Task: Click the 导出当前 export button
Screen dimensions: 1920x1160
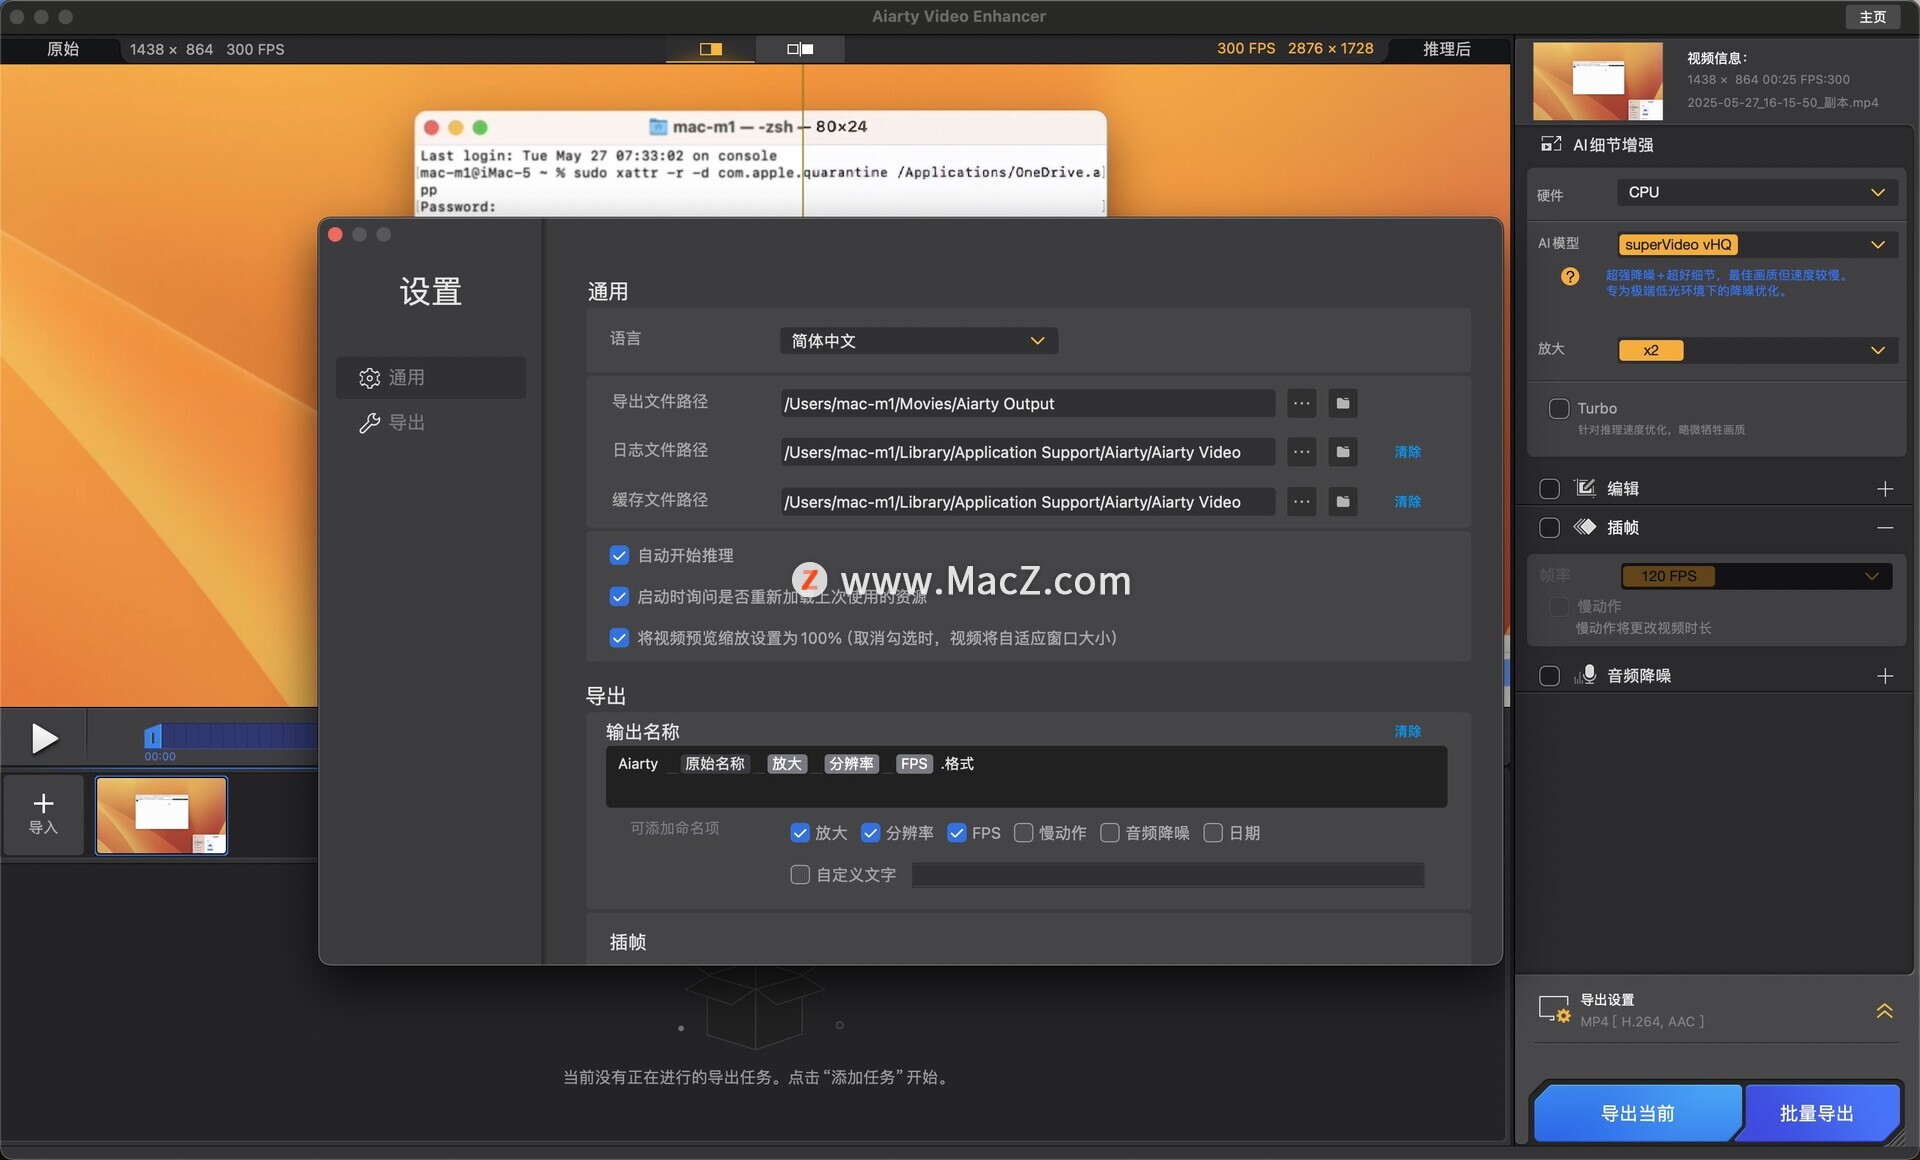Action: point(1638,1114)
